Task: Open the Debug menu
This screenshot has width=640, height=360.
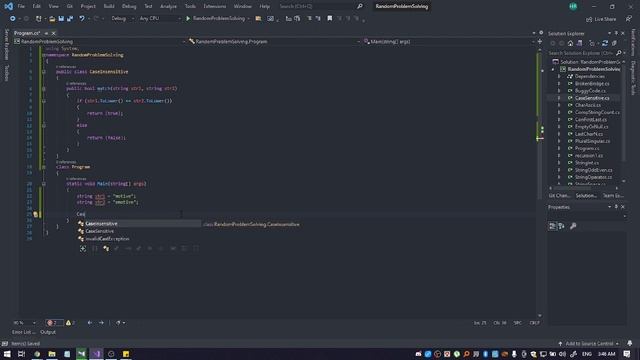Action: click(129, 7)
